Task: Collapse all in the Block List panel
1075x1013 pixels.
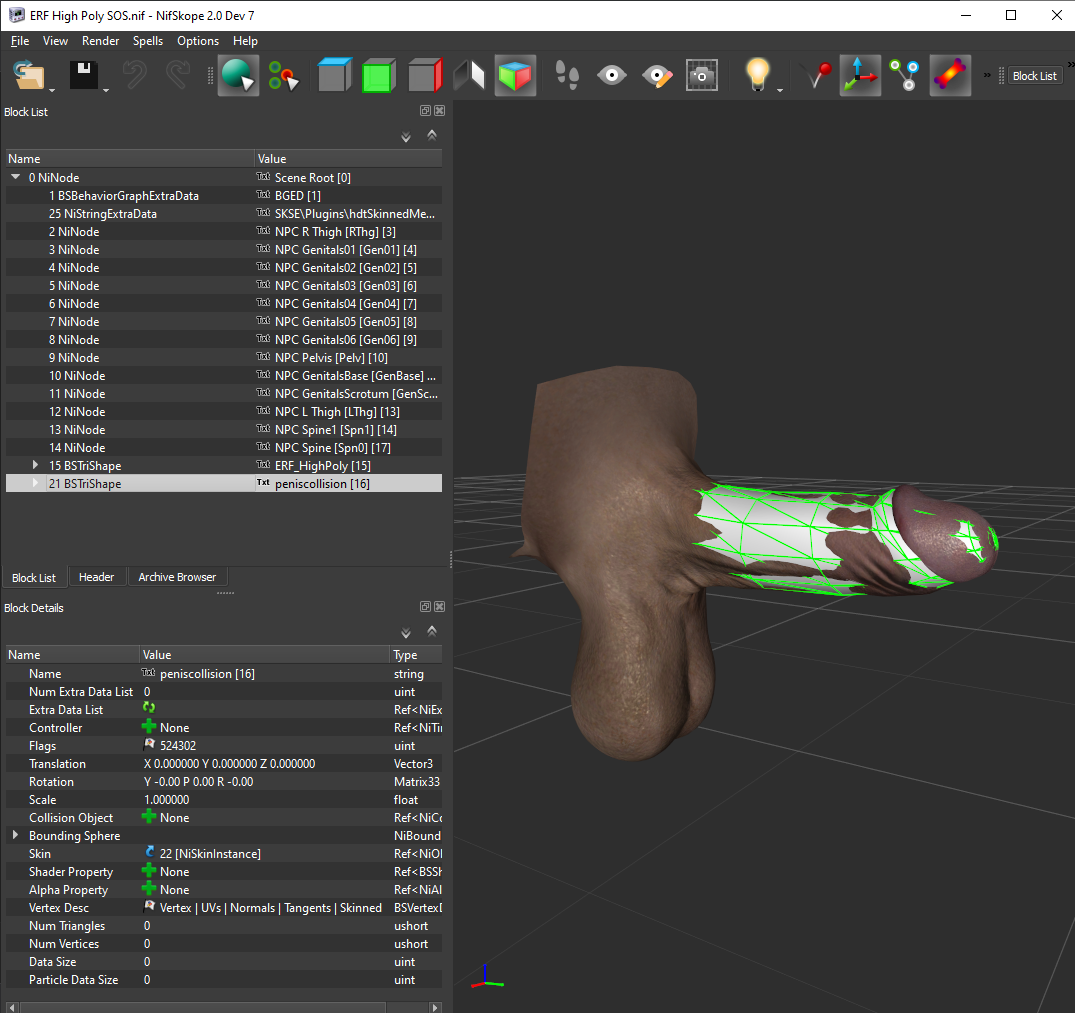Action: pos(432,135)
